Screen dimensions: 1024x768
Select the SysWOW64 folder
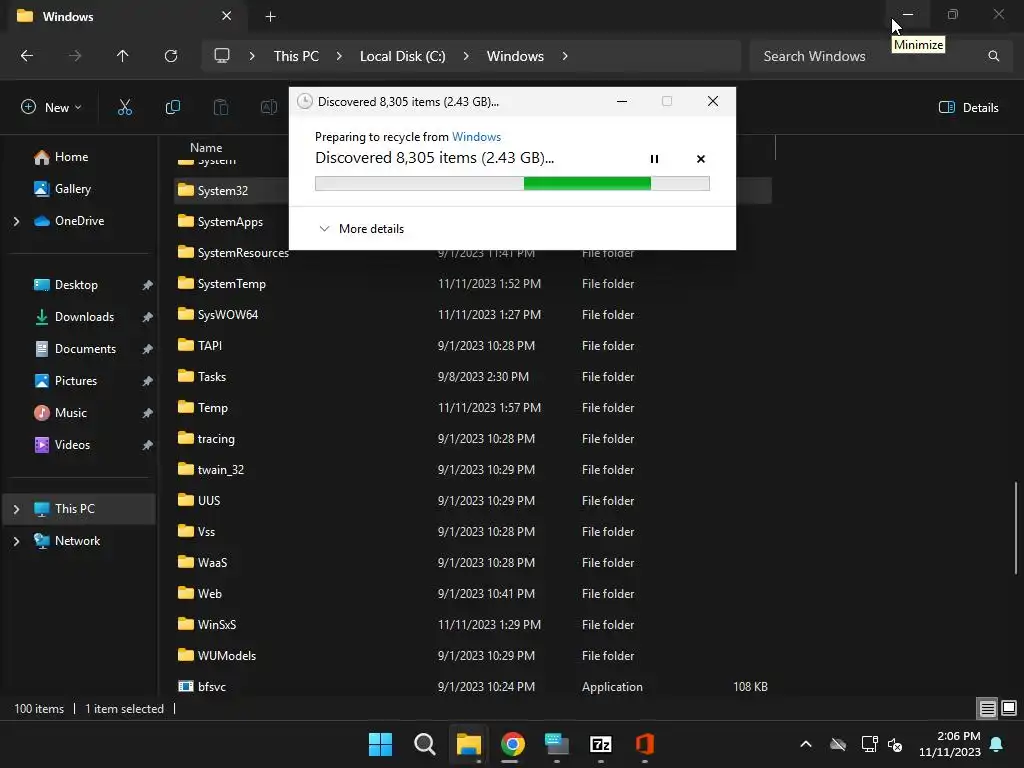(x=473, y=315)
